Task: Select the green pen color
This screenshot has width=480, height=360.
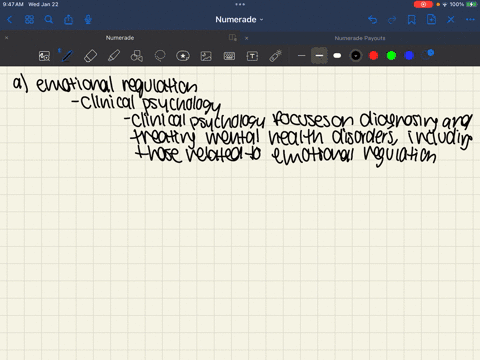Action: (391, 56)
